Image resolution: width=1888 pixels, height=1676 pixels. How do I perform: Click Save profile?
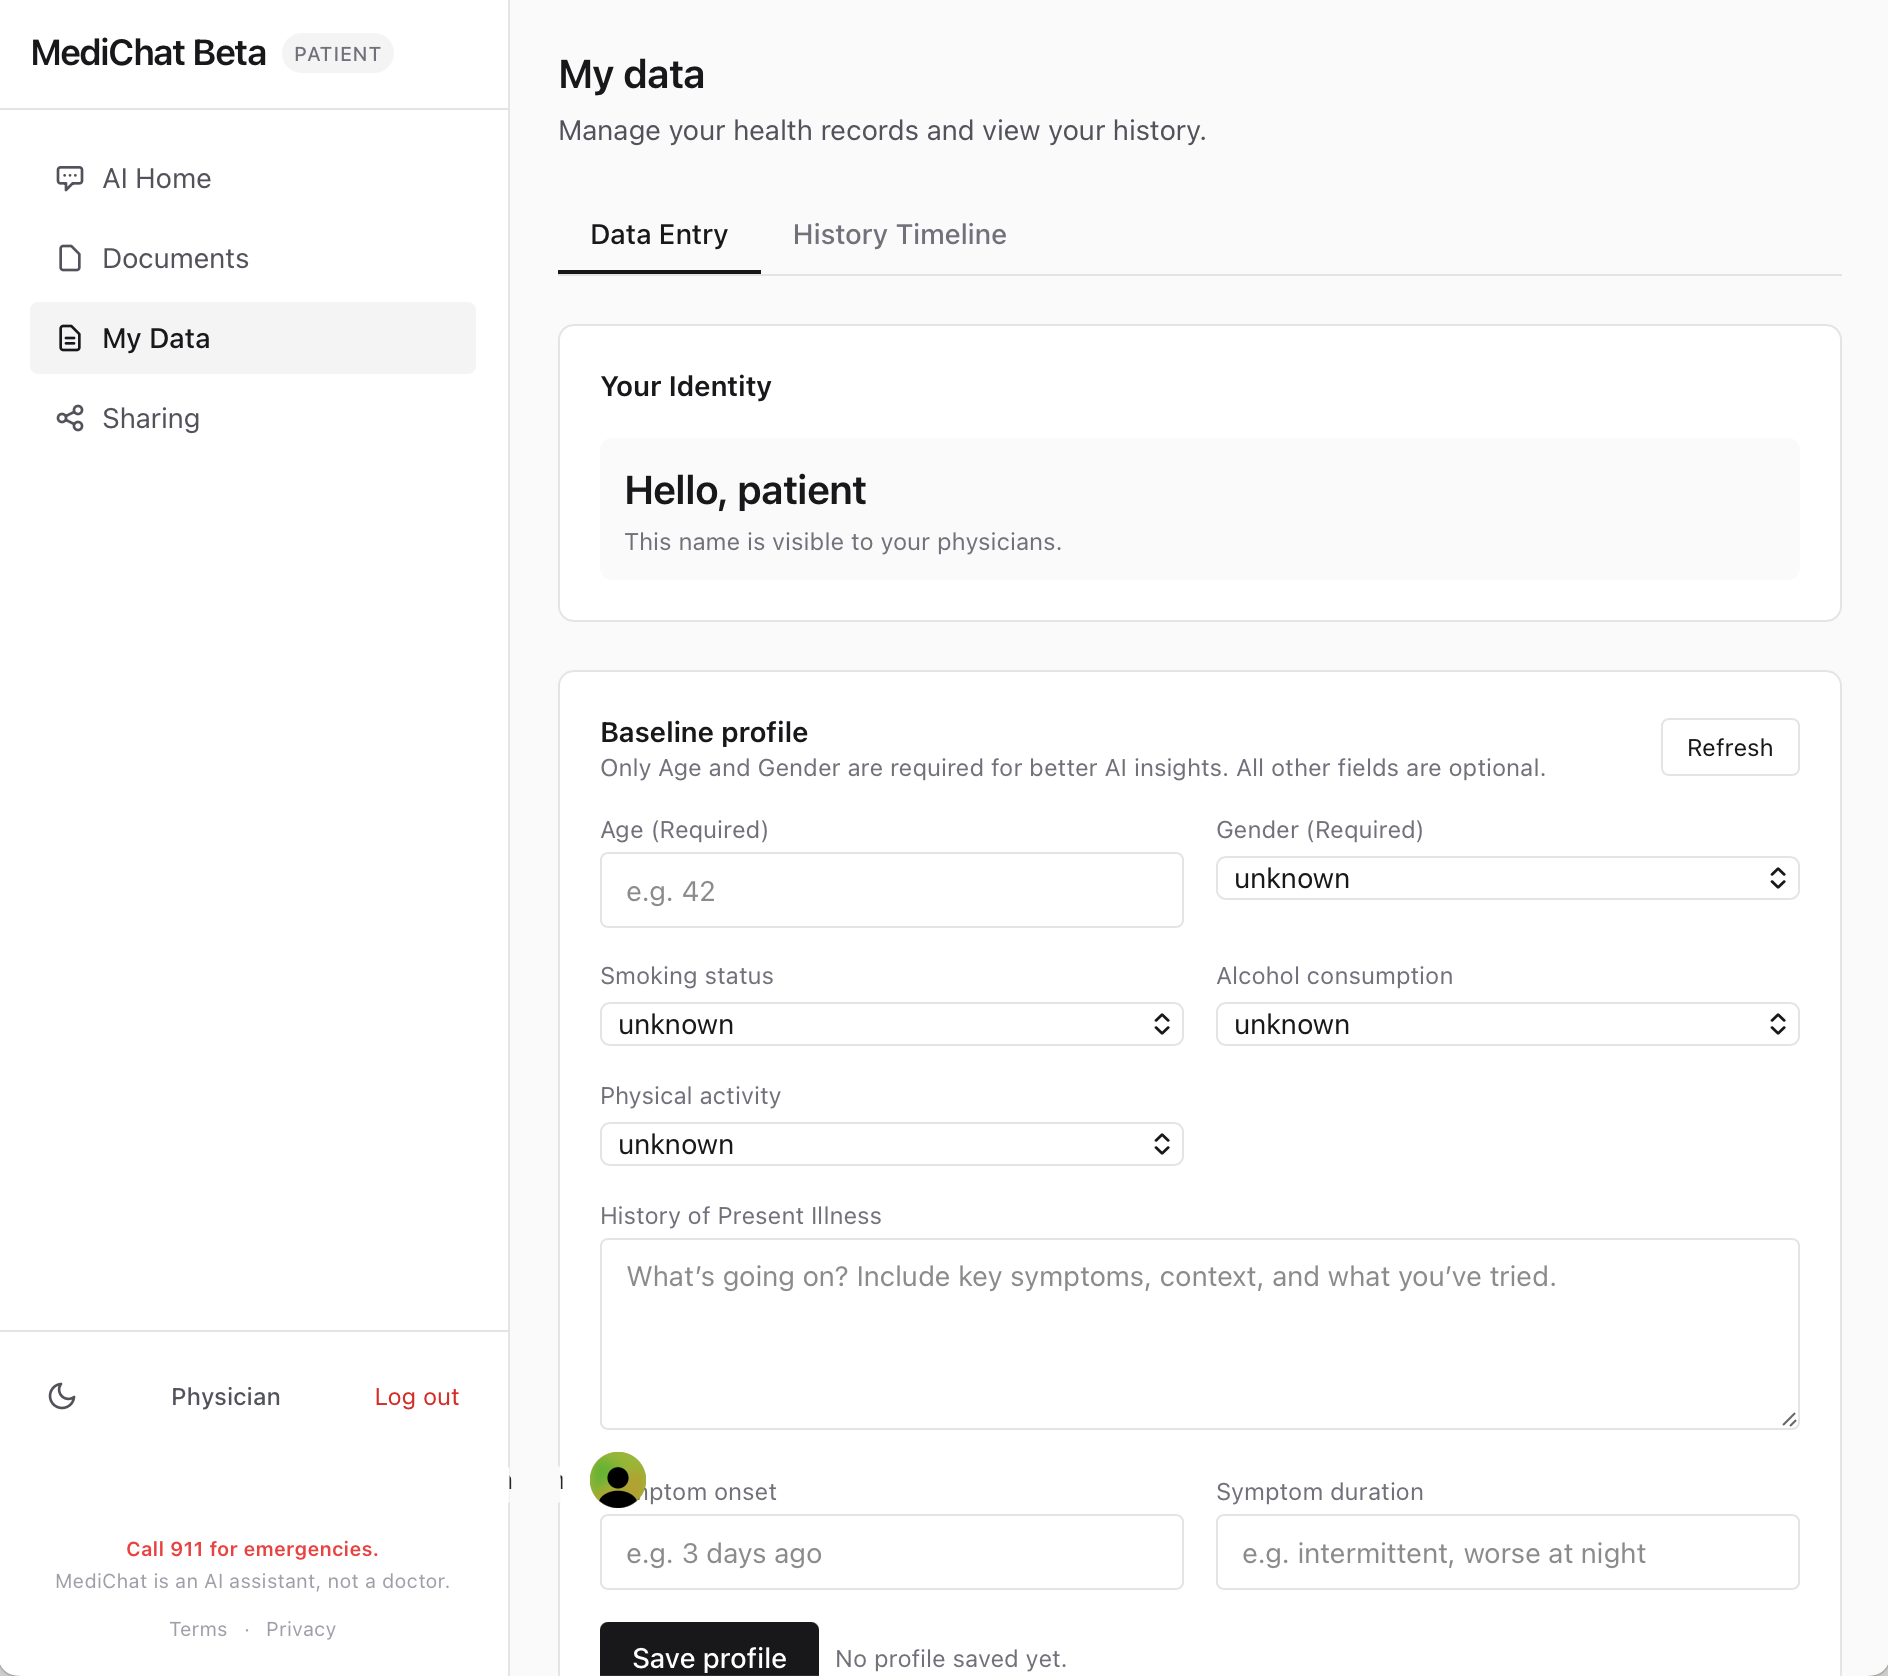coord(708,1657)
